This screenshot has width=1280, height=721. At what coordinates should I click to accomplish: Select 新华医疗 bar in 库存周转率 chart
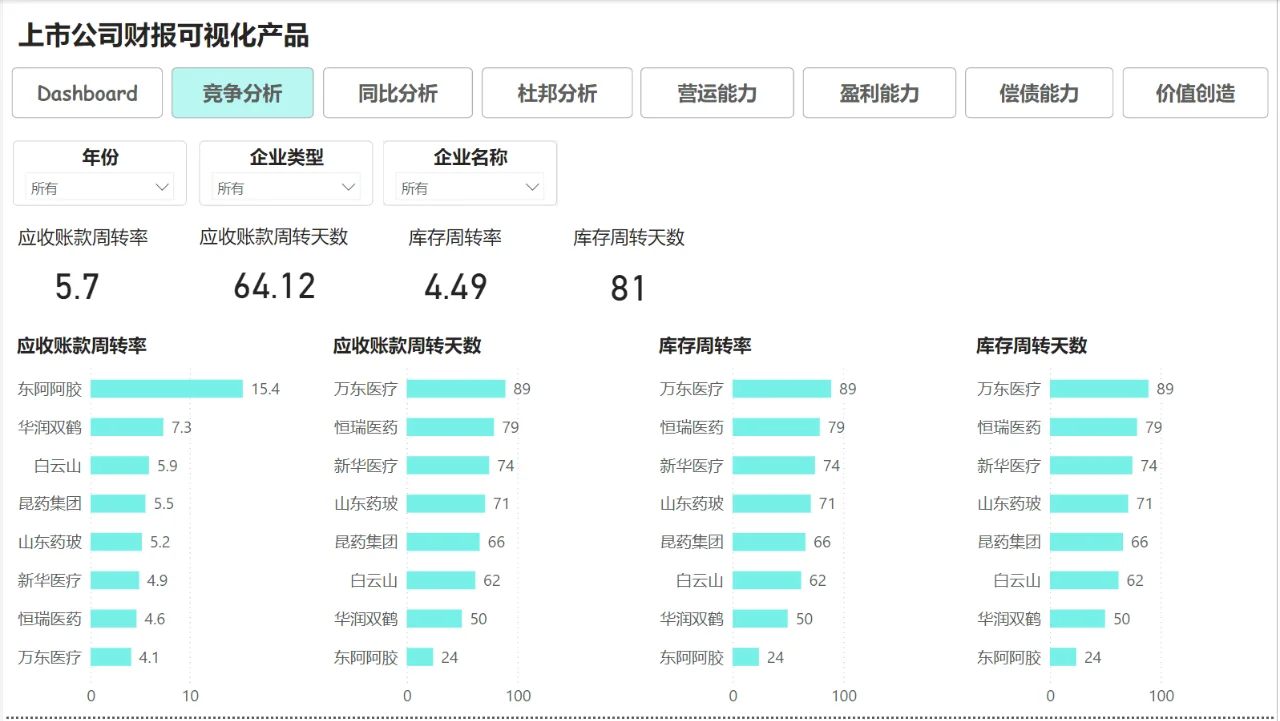[x=774, y=465]
